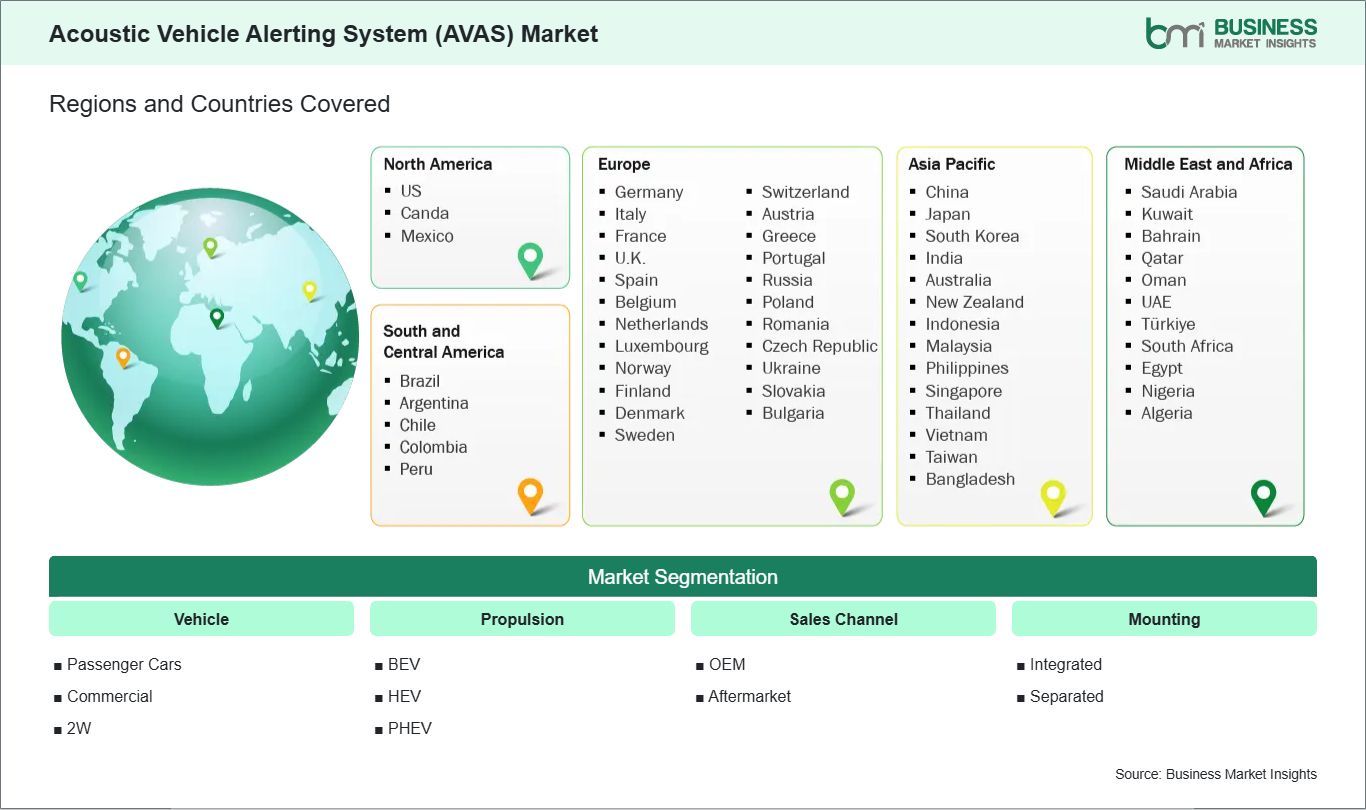Select the Mounting segmentation header
Image resolution: width=1366 pixels, height=810 pixels.
(1164, 619)
